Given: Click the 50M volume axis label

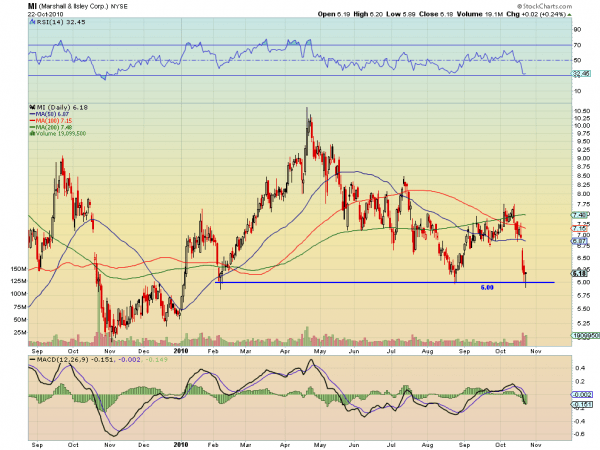Looking at the screenshot, I should pos(20,320).
